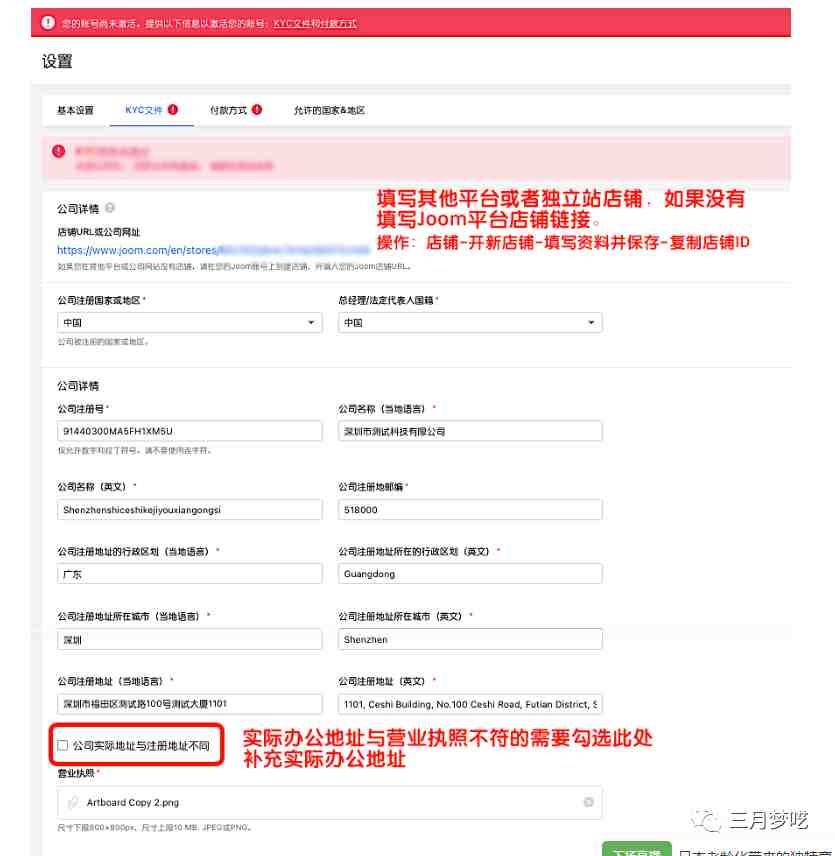Click the alert badge on KYC文件 tab
The width and height of the screenshot is (835, 856).
172,110
